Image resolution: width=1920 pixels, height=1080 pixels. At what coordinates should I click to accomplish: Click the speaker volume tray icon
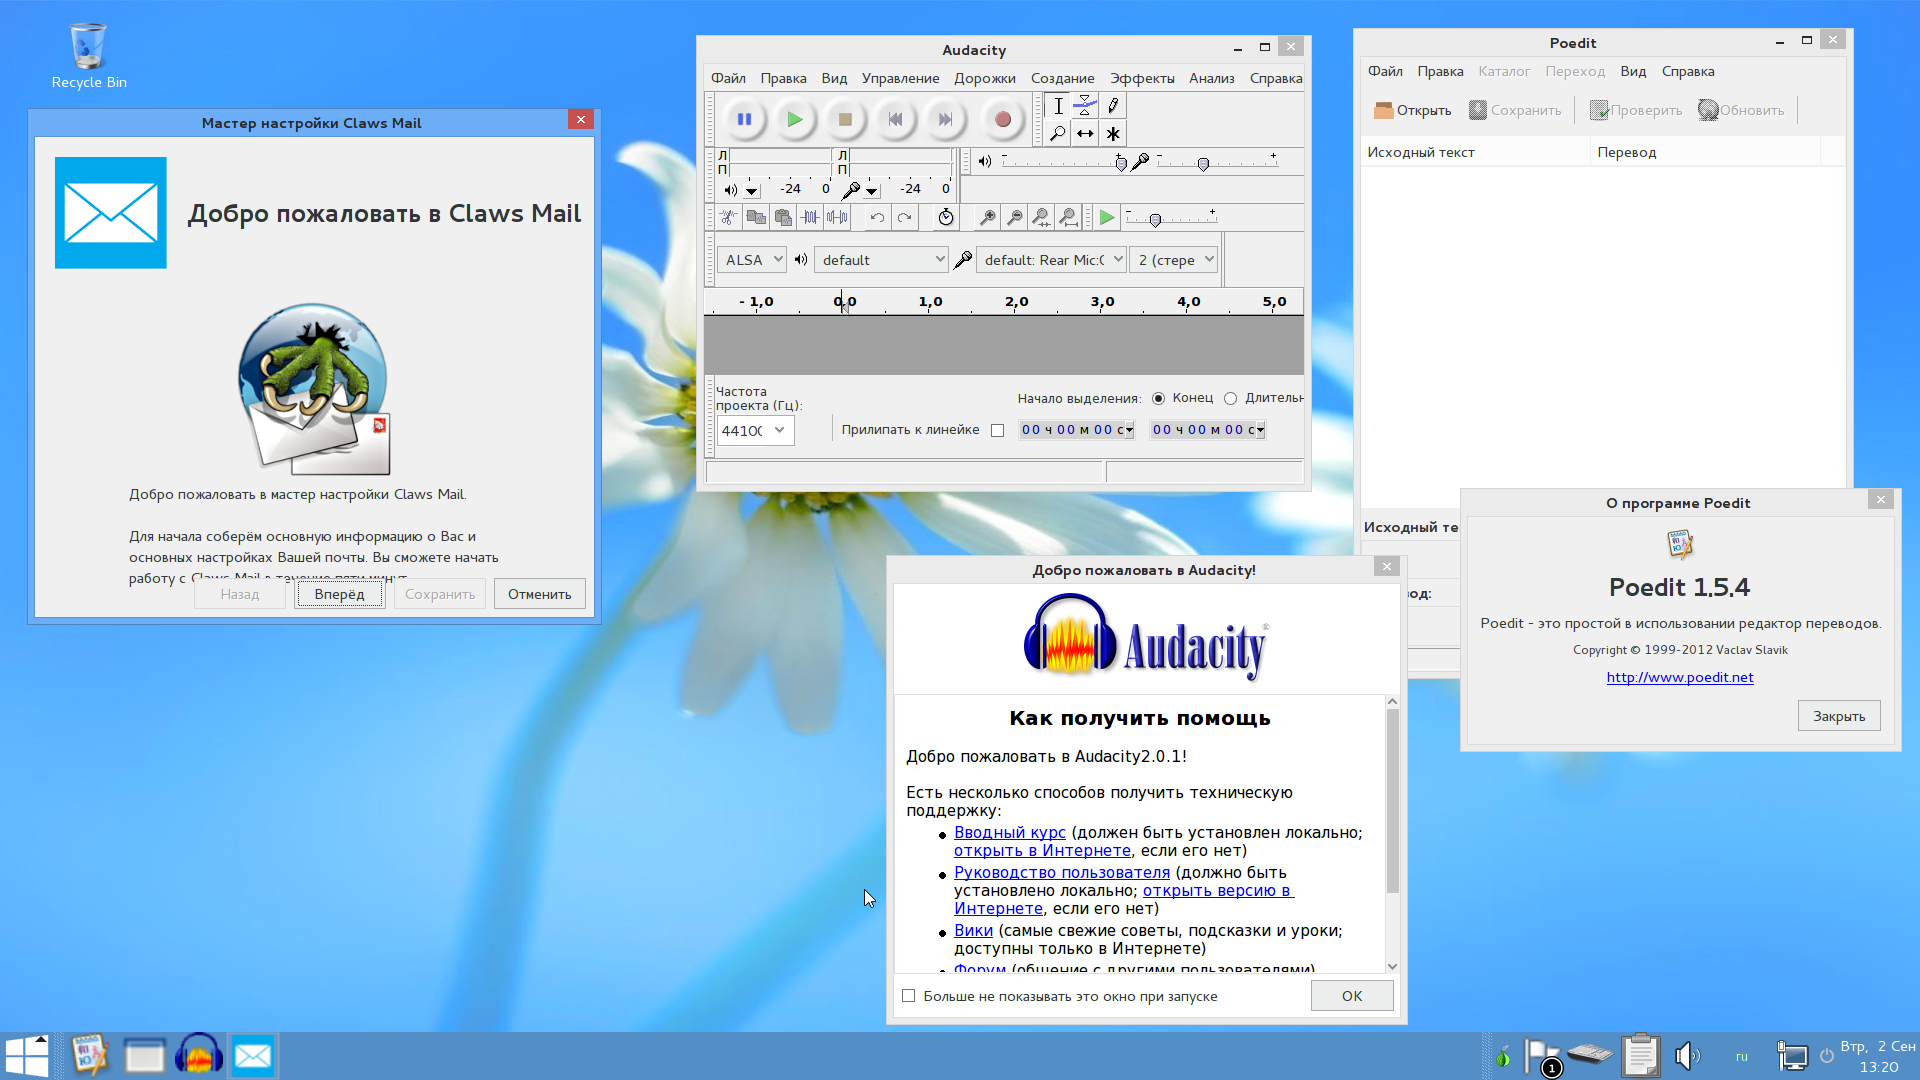pos(1687,1055)
